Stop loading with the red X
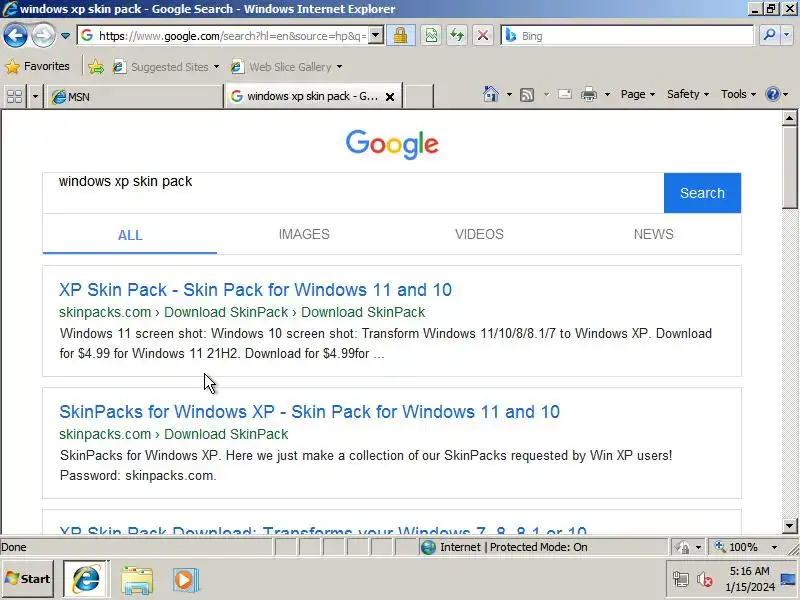The width and height of the screenshot is (800, 600). tap(483, 35)
